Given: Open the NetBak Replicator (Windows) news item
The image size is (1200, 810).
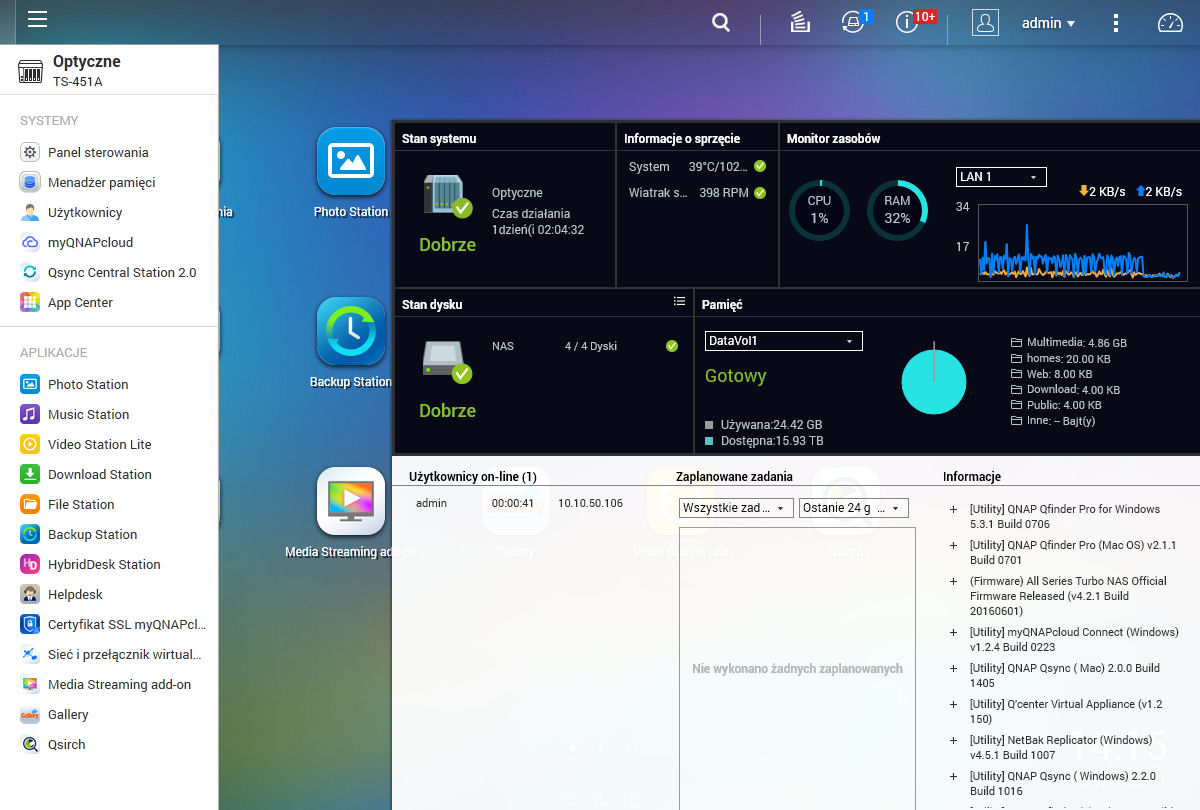Looking at the screenshot, I should pos(1062,747).
